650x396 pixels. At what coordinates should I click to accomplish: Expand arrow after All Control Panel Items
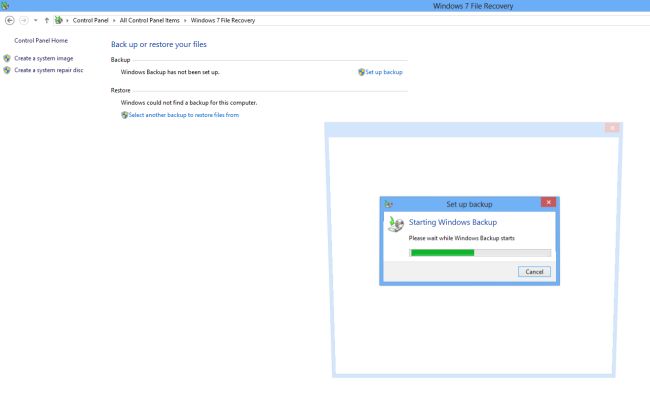[185, 20]
